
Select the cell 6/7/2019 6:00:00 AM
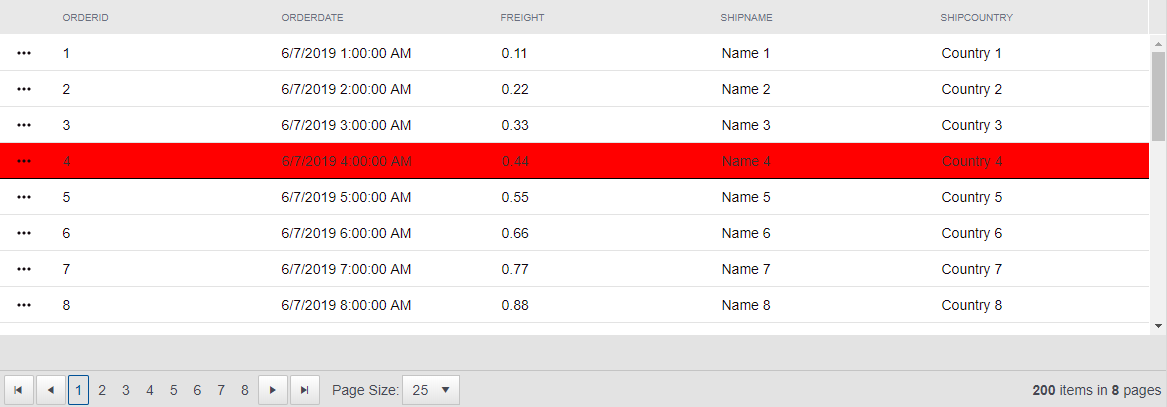tap(346, 233)
